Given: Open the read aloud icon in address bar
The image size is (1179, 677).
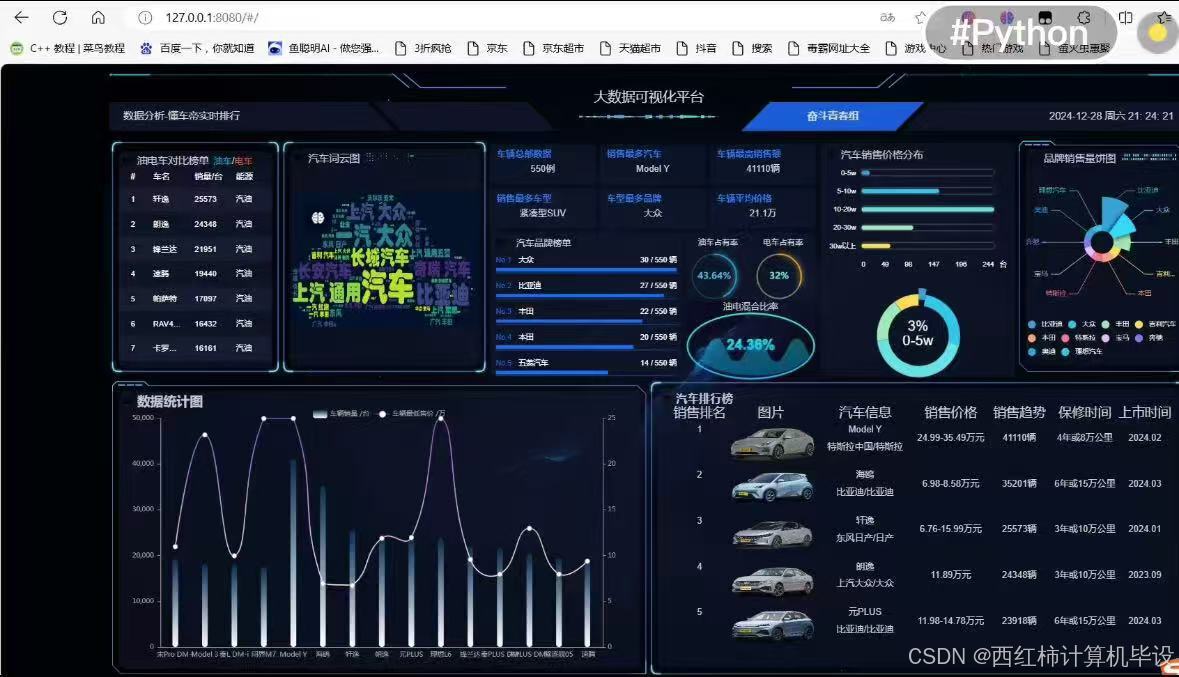Looking at the screenshot, I should point(887,17).
